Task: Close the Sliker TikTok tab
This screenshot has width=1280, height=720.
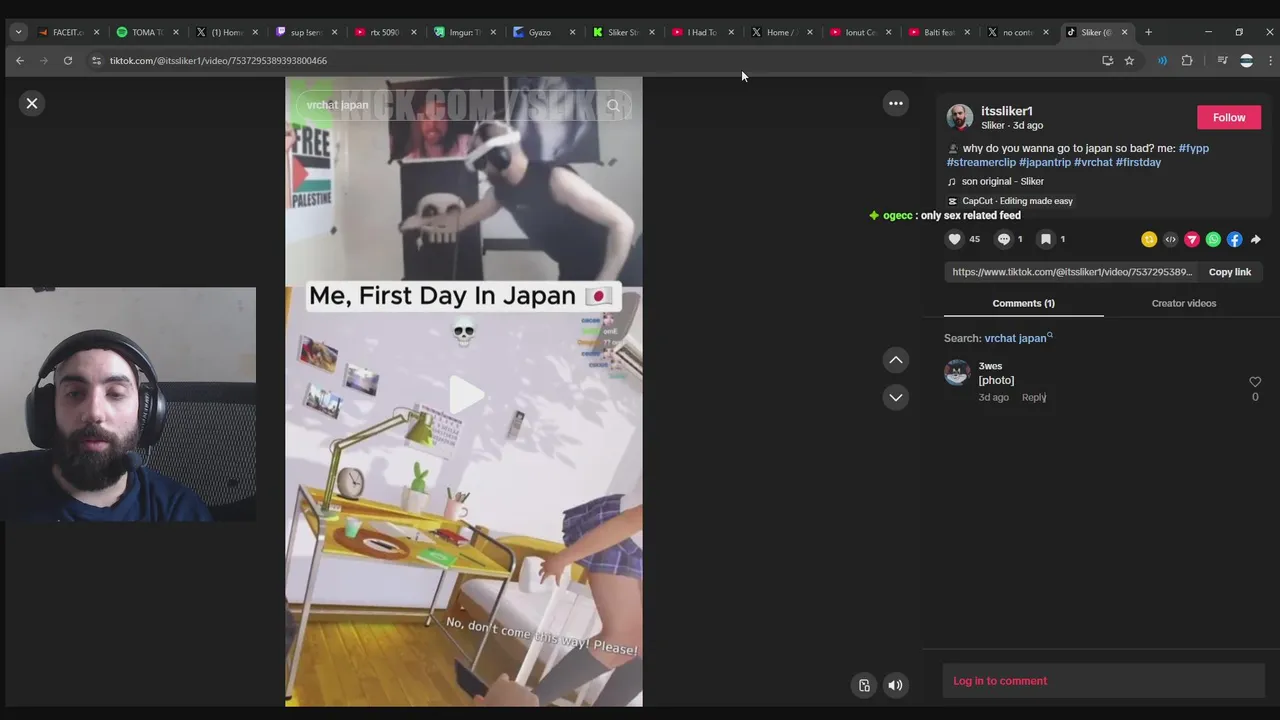Action: [x=1124, y=32]
